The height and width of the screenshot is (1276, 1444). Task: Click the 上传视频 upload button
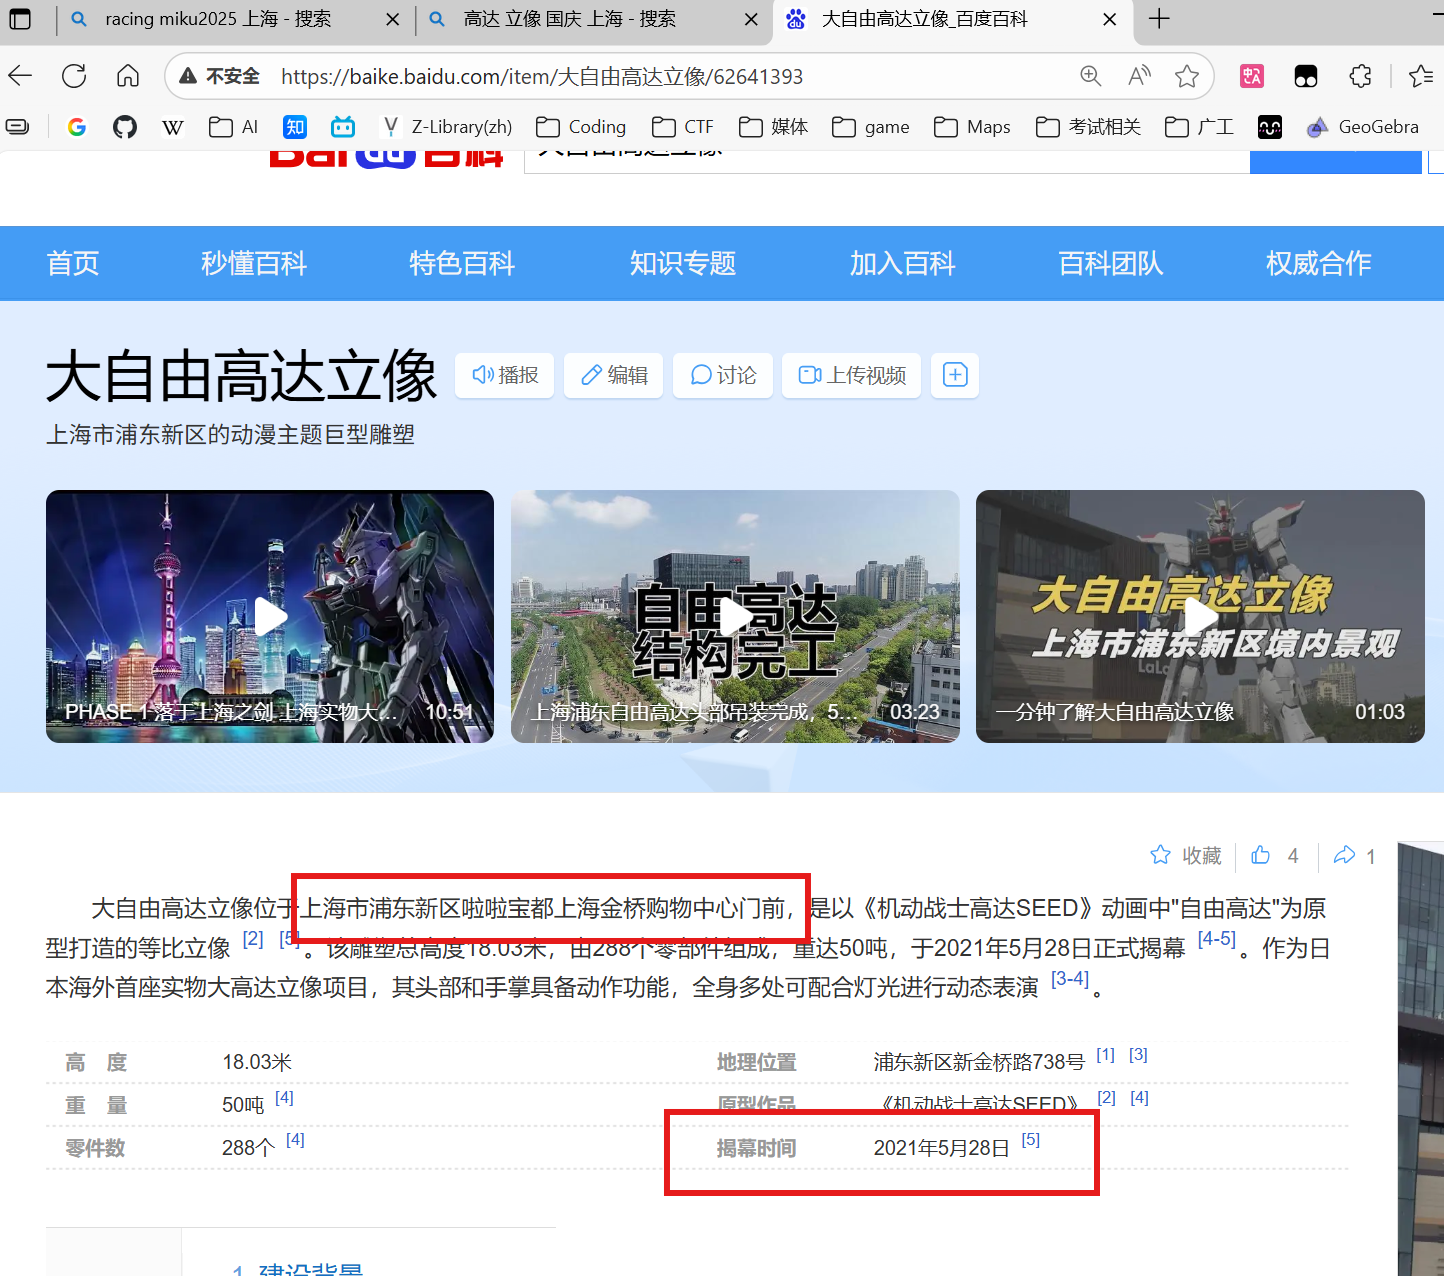pyautogui.click(x=852, y=375)
